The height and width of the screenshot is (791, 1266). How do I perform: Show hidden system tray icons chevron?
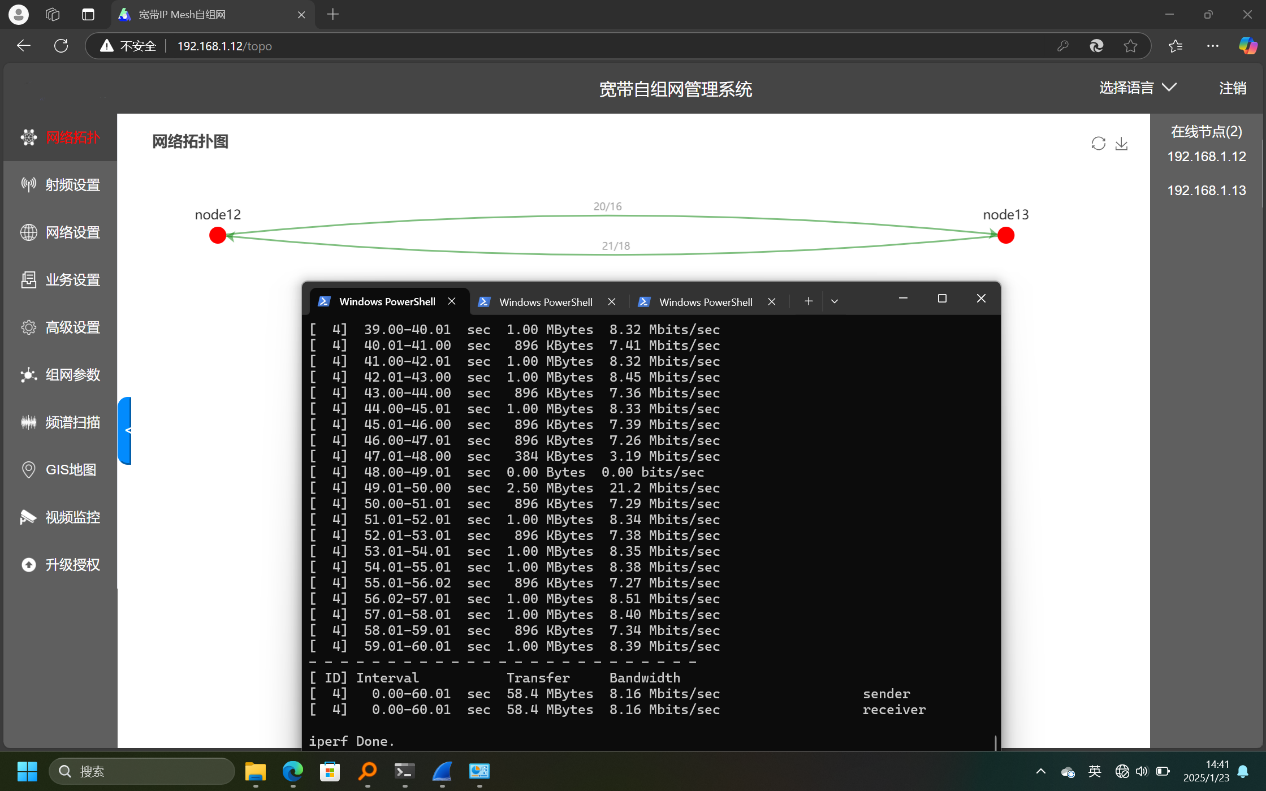click(x=1040, y=772)
